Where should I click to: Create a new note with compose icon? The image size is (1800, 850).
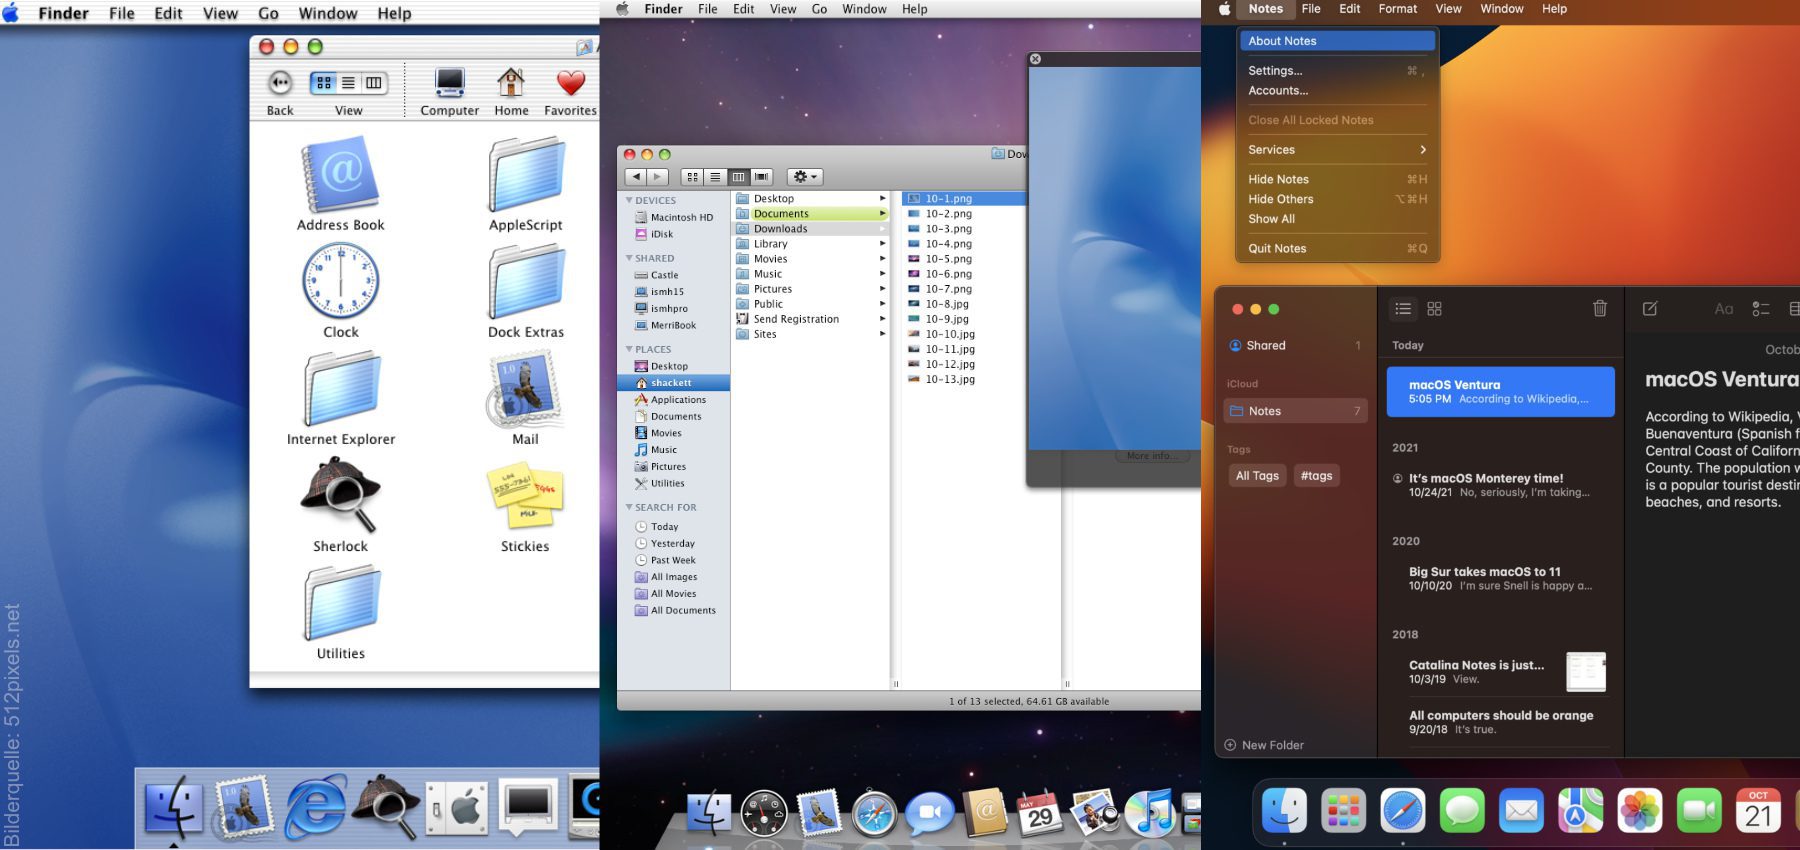click(x=1650, y=309)
